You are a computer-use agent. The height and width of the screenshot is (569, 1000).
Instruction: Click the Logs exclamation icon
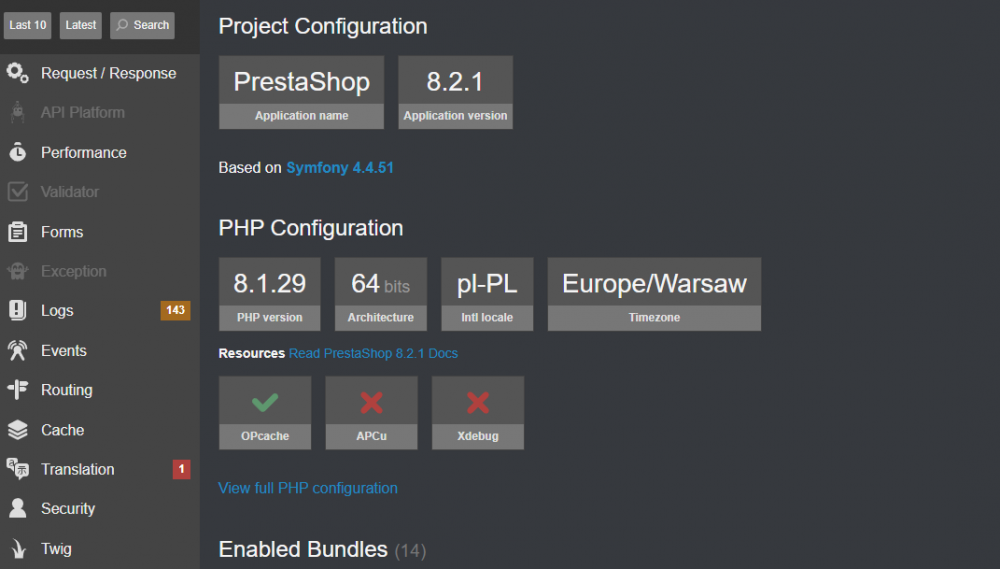coord(18,311)
